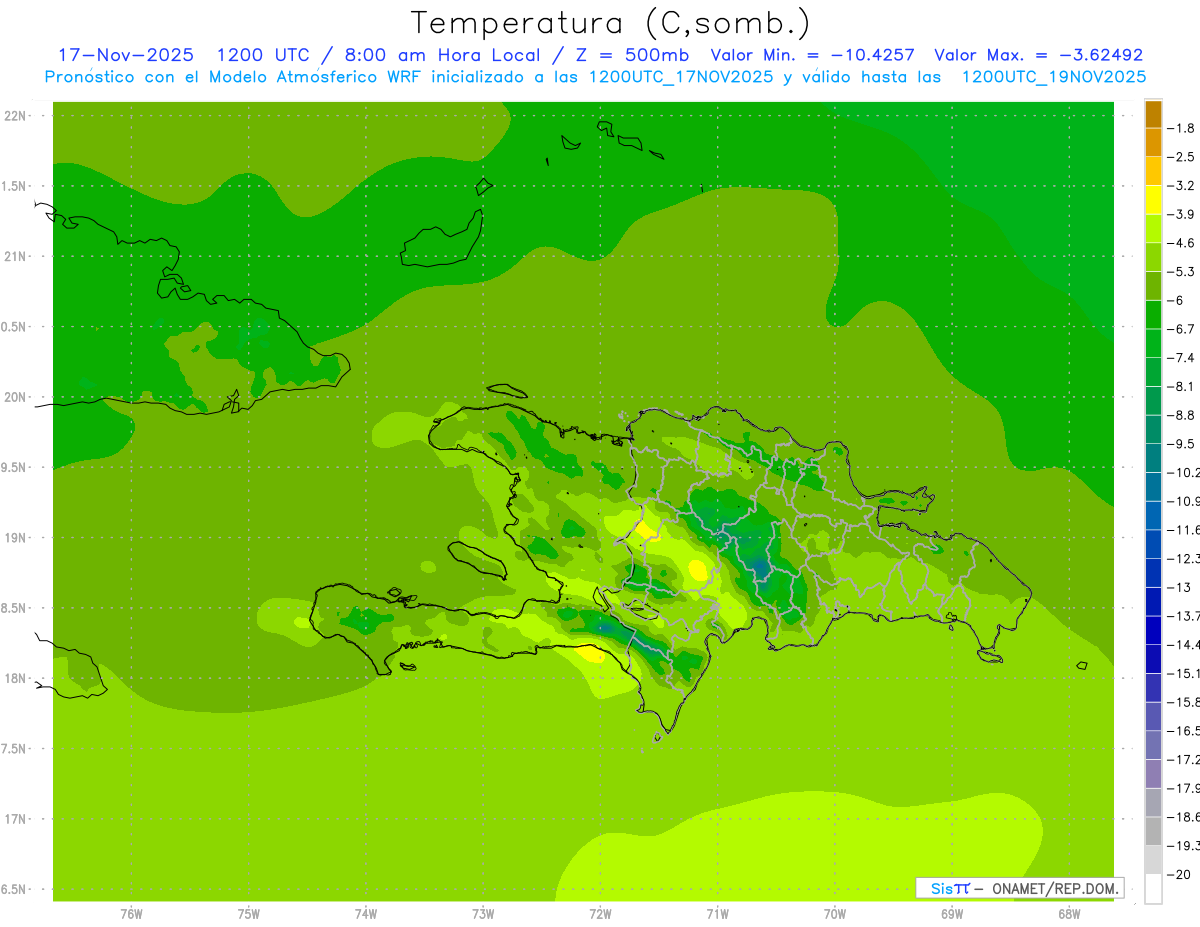Click the 68W longitude axis label

[1069, 914]
